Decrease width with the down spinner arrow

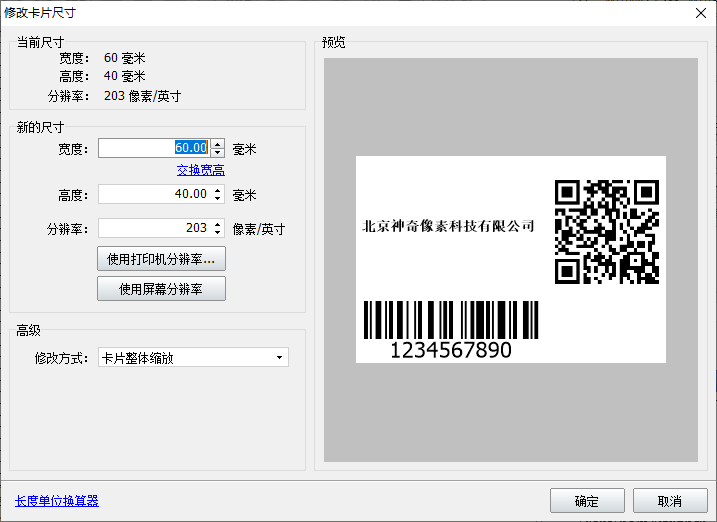click(x=218, y=153)
